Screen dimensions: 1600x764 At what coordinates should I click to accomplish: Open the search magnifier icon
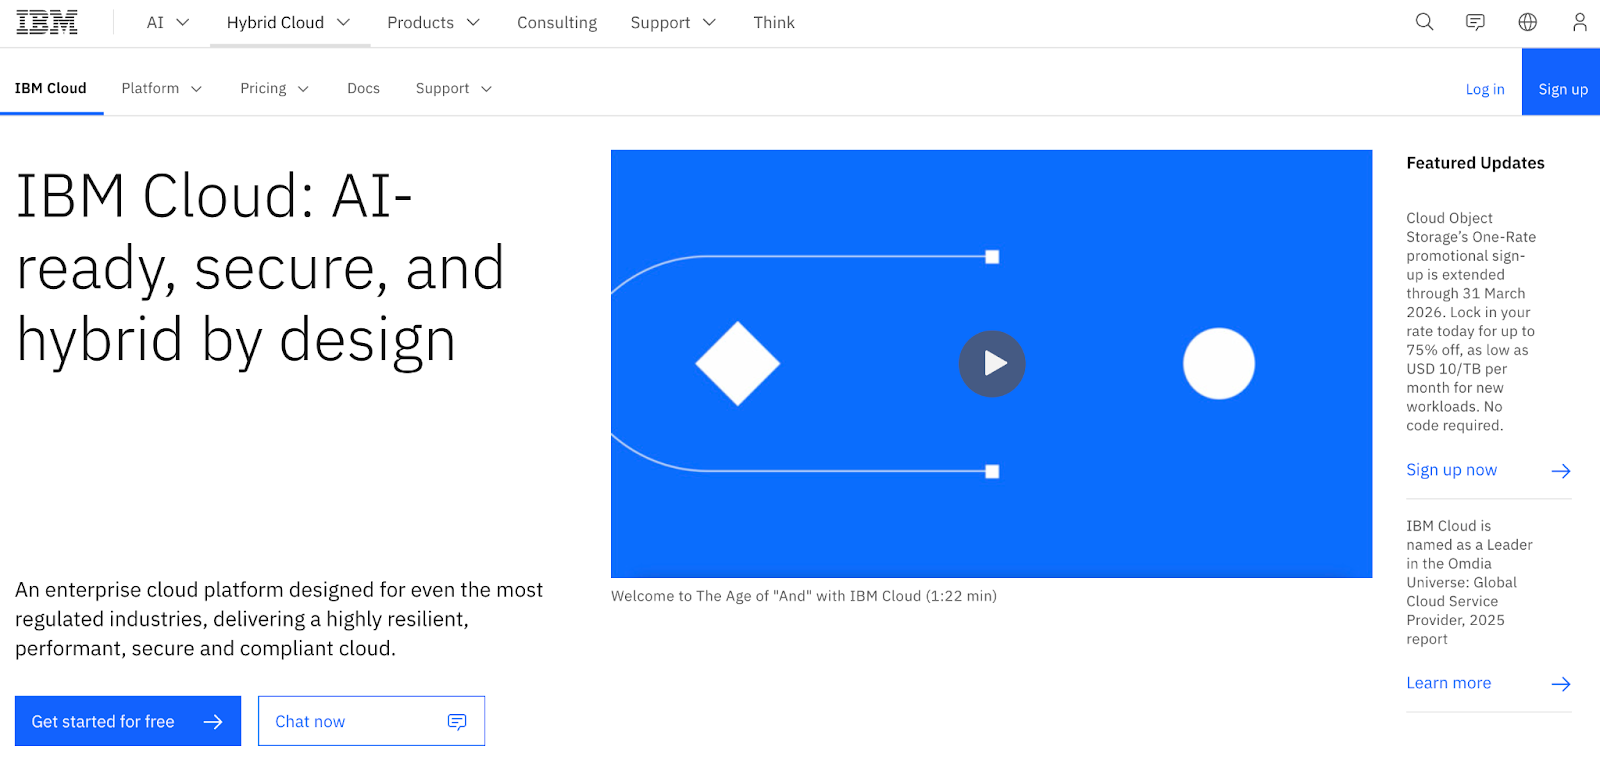(1424, 22)
